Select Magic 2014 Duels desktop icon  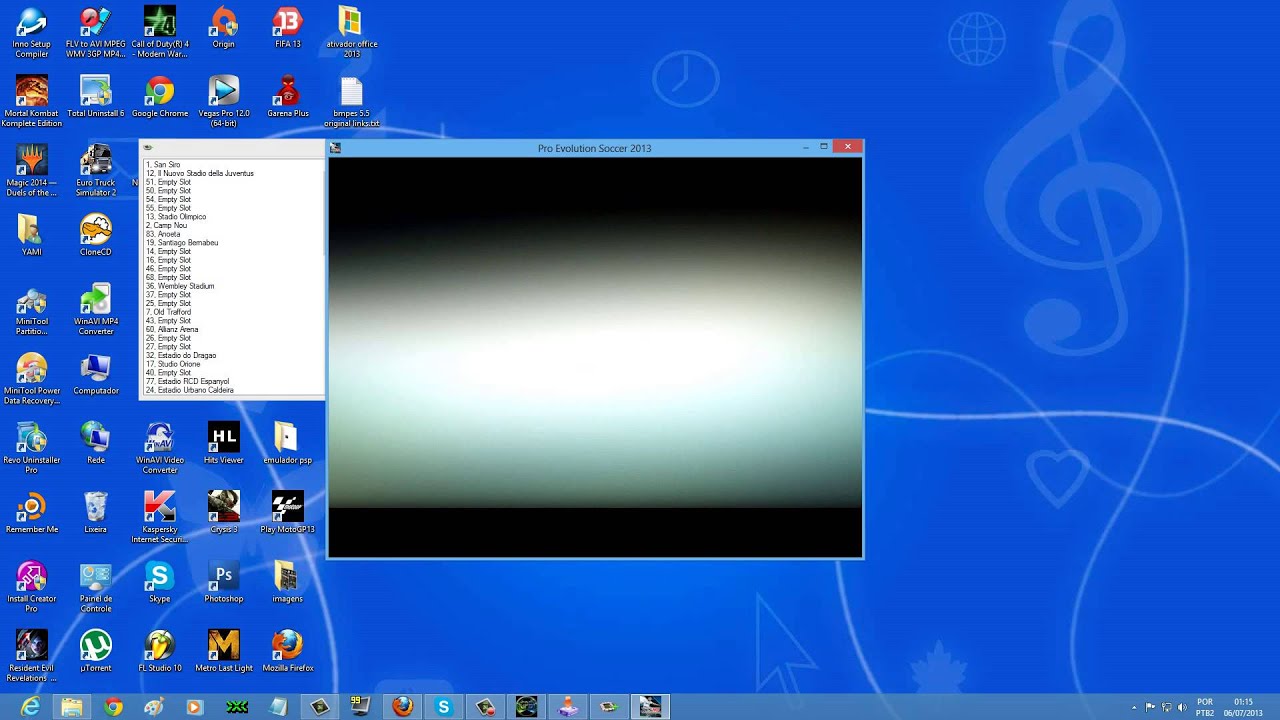tap(32, 170)
